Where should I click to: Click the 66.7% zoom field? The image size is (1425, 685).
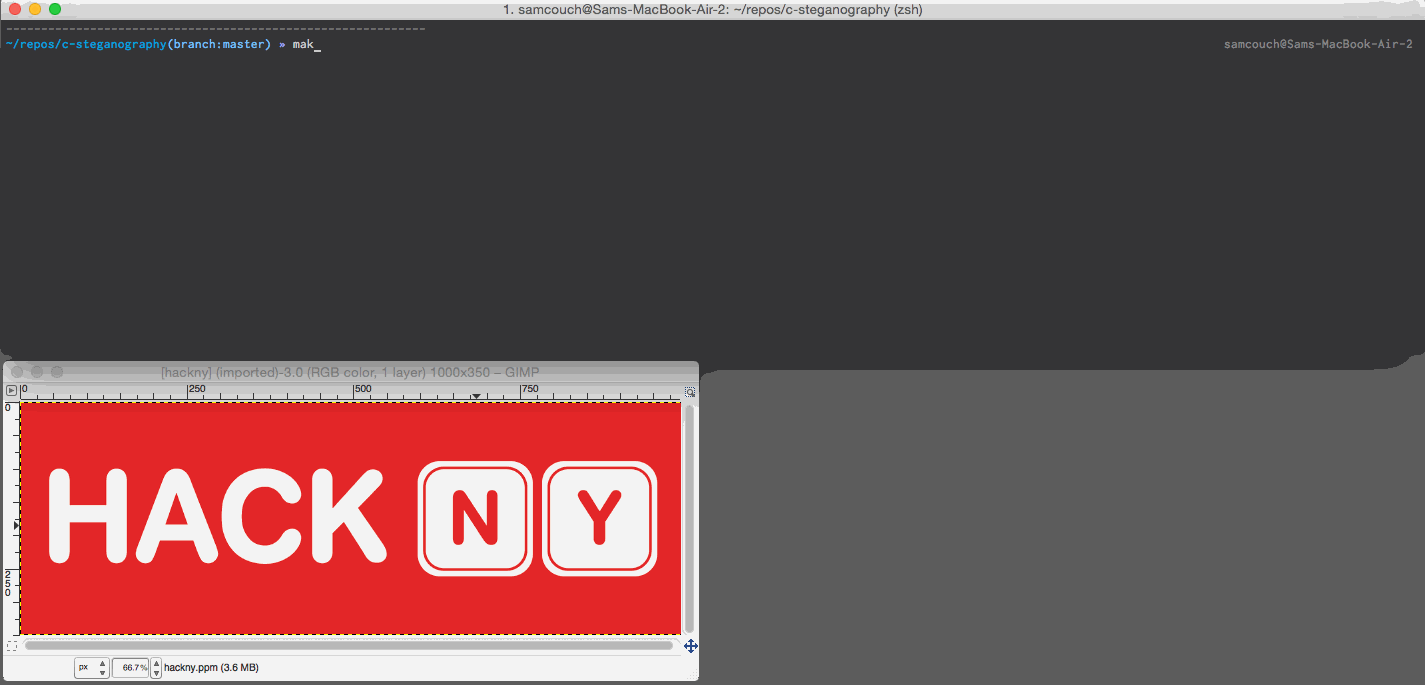[x=131, y=667]
